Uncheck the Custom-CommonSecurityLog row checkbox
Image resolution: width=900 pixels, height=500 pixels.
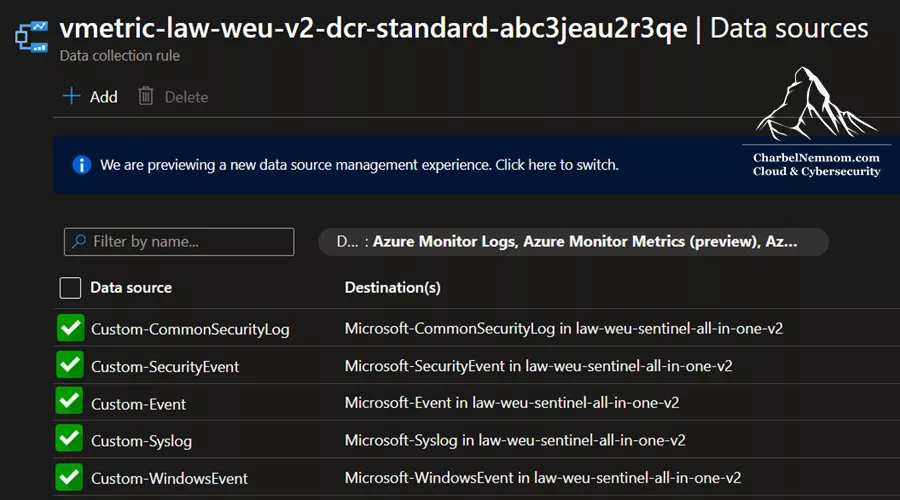71,328
